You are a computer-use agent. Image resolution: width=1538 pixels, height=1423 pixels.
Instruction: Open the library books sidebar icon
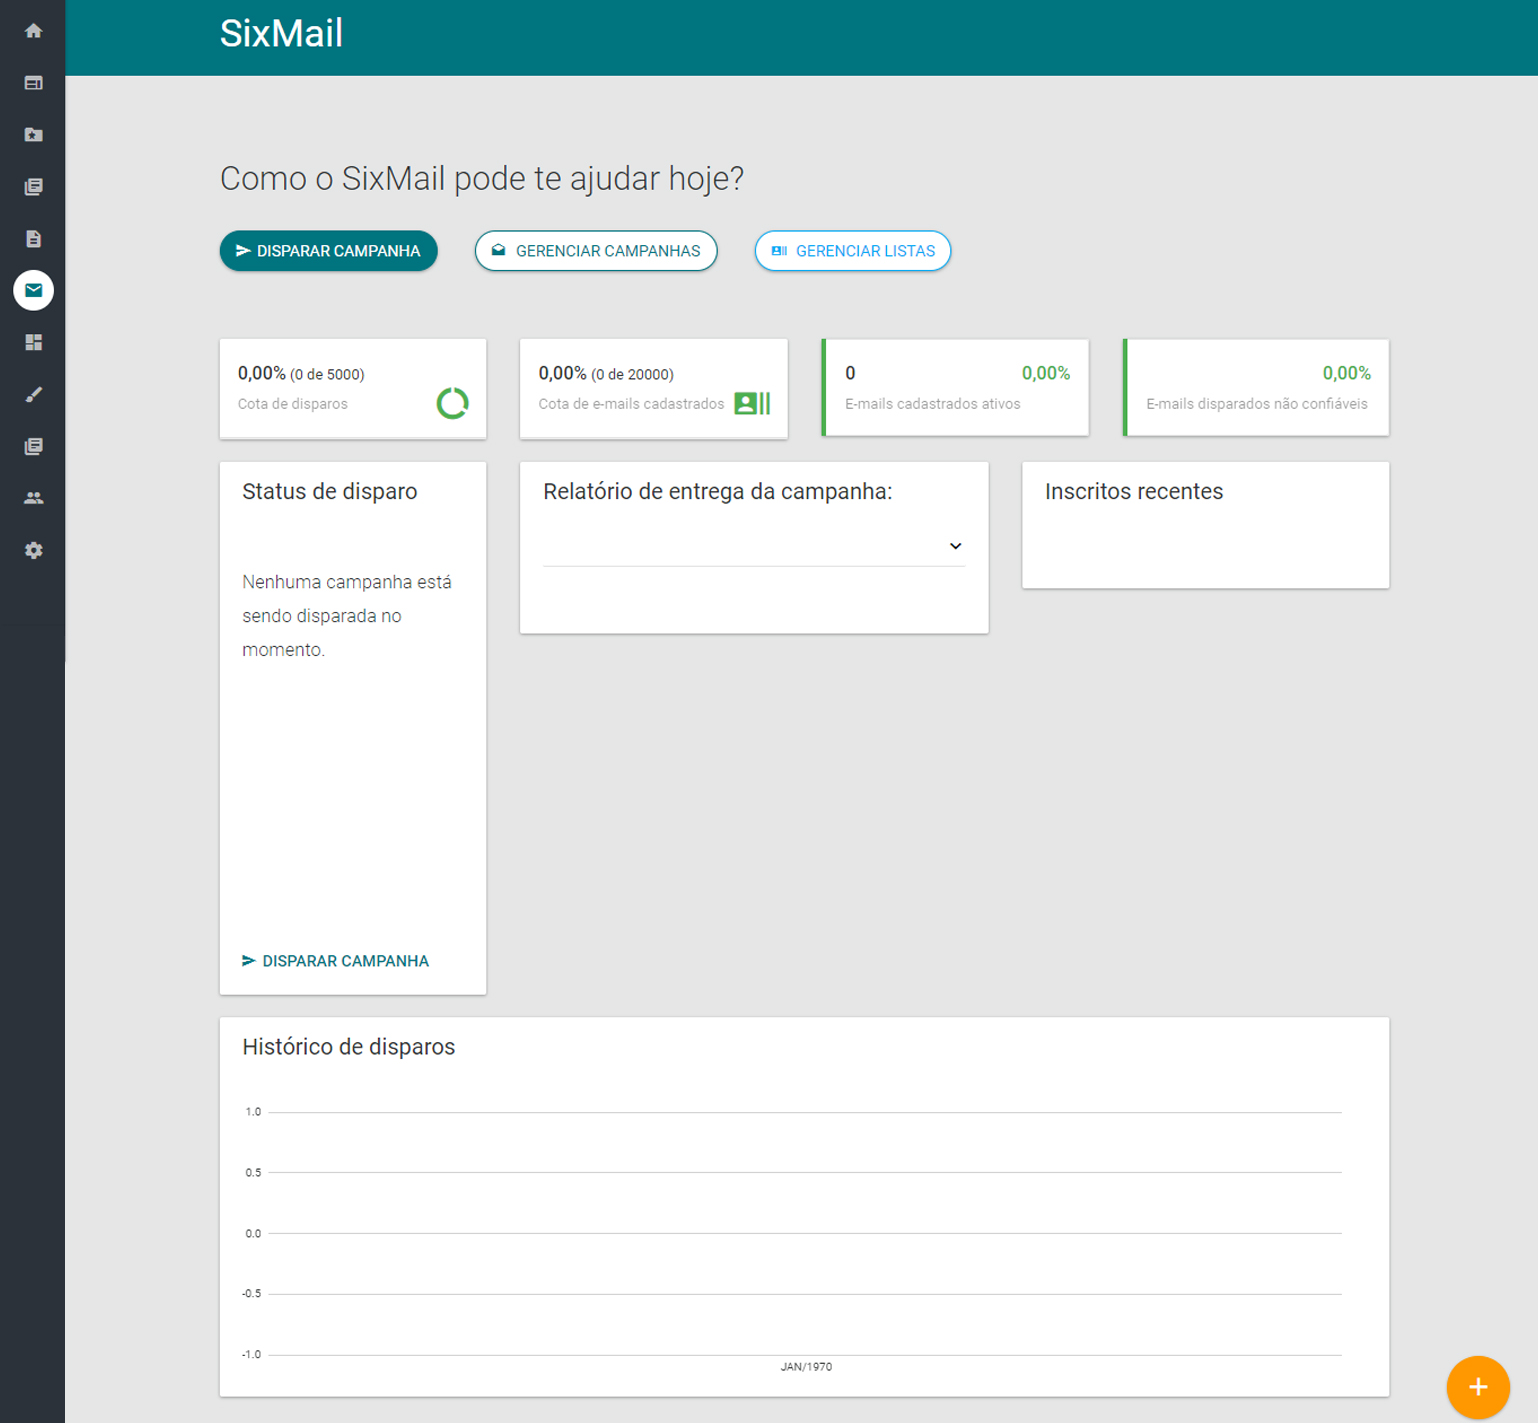(33, 187)
